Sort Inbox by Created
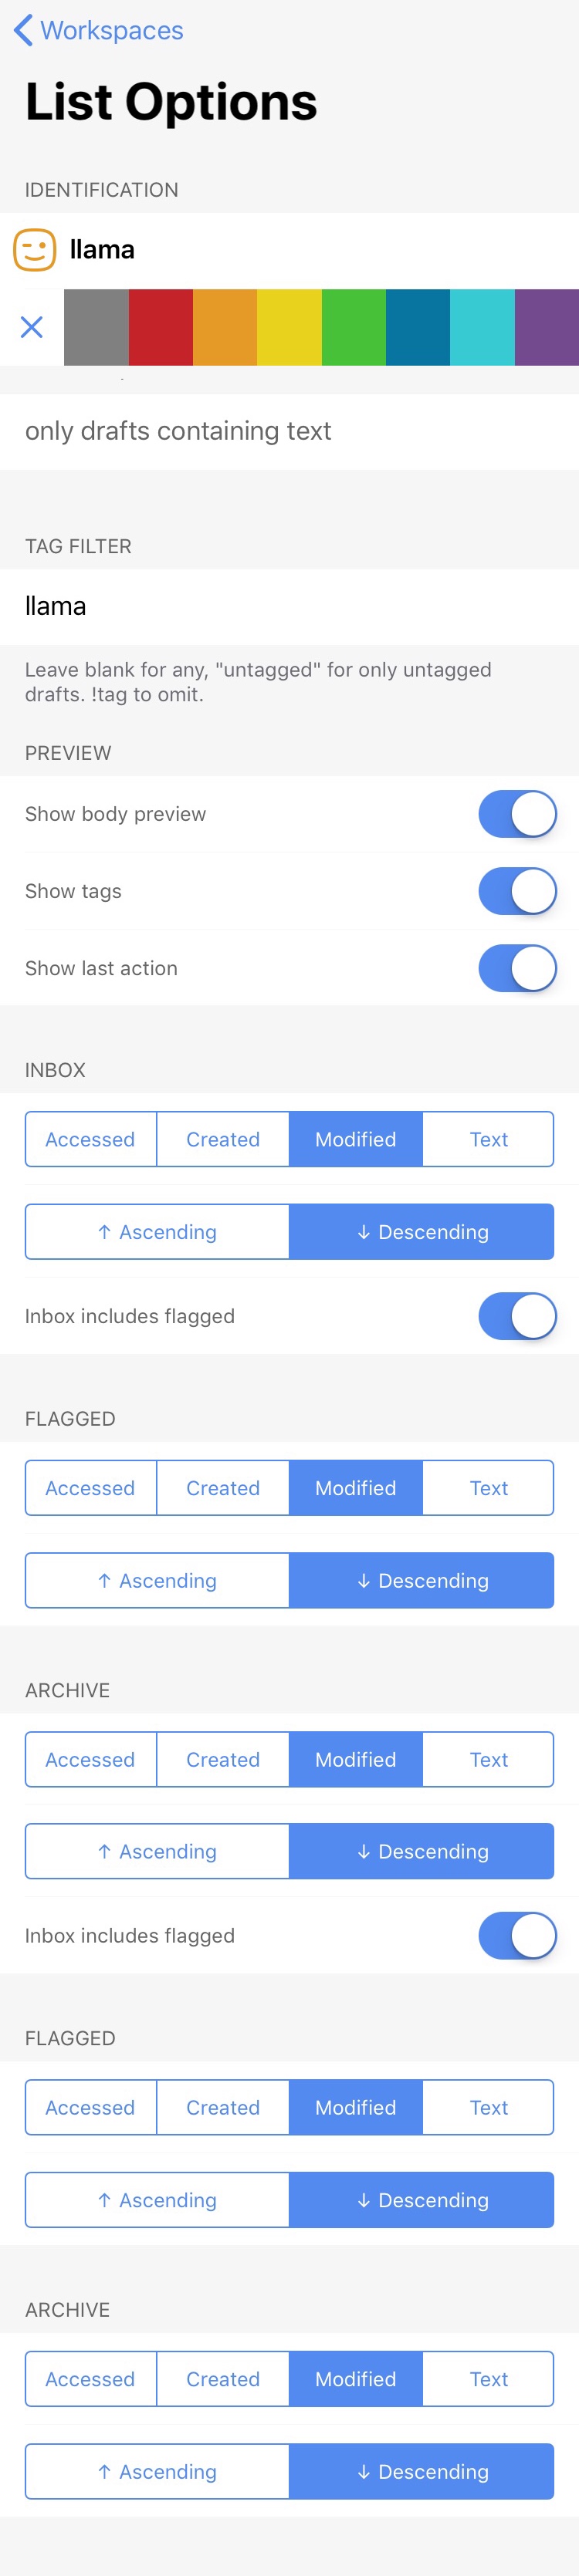 [x=223, y=1139]
